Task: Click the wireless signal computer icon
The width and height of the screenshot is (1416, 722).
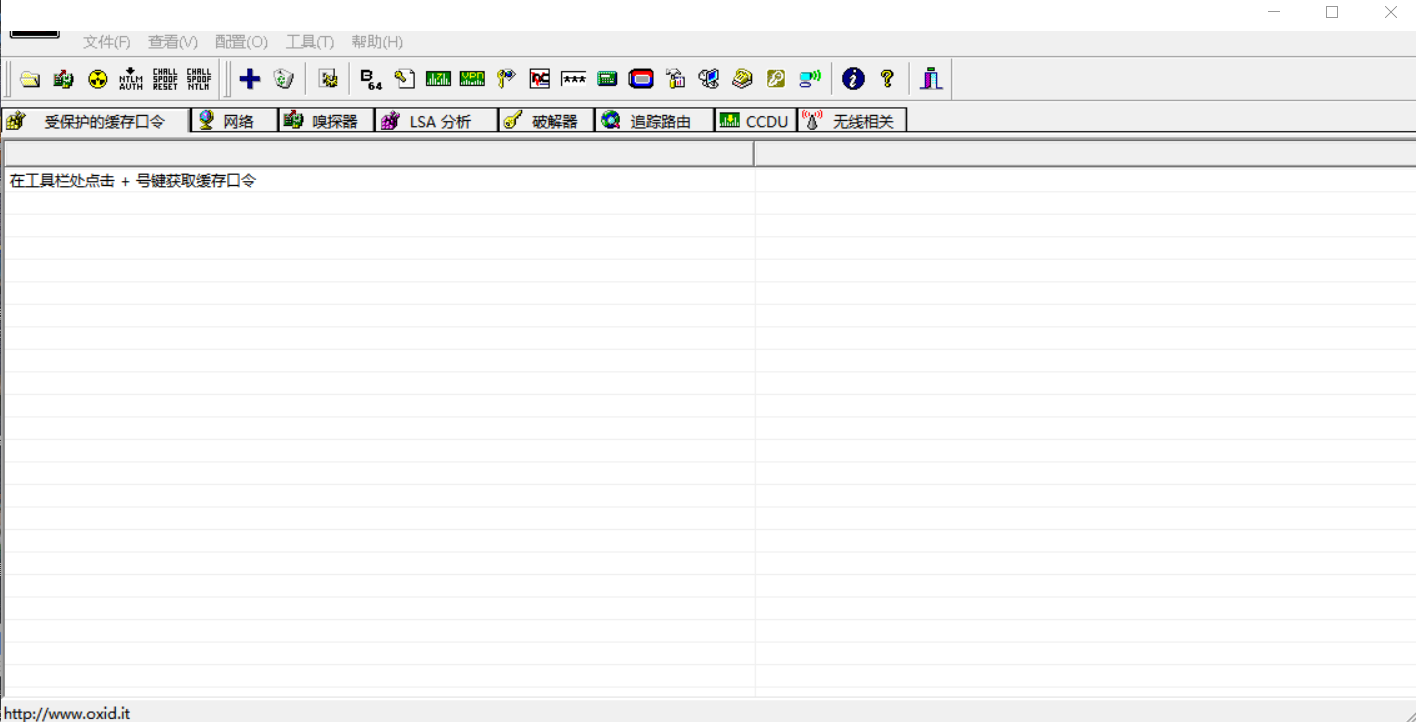Action: tap(810, 79)
